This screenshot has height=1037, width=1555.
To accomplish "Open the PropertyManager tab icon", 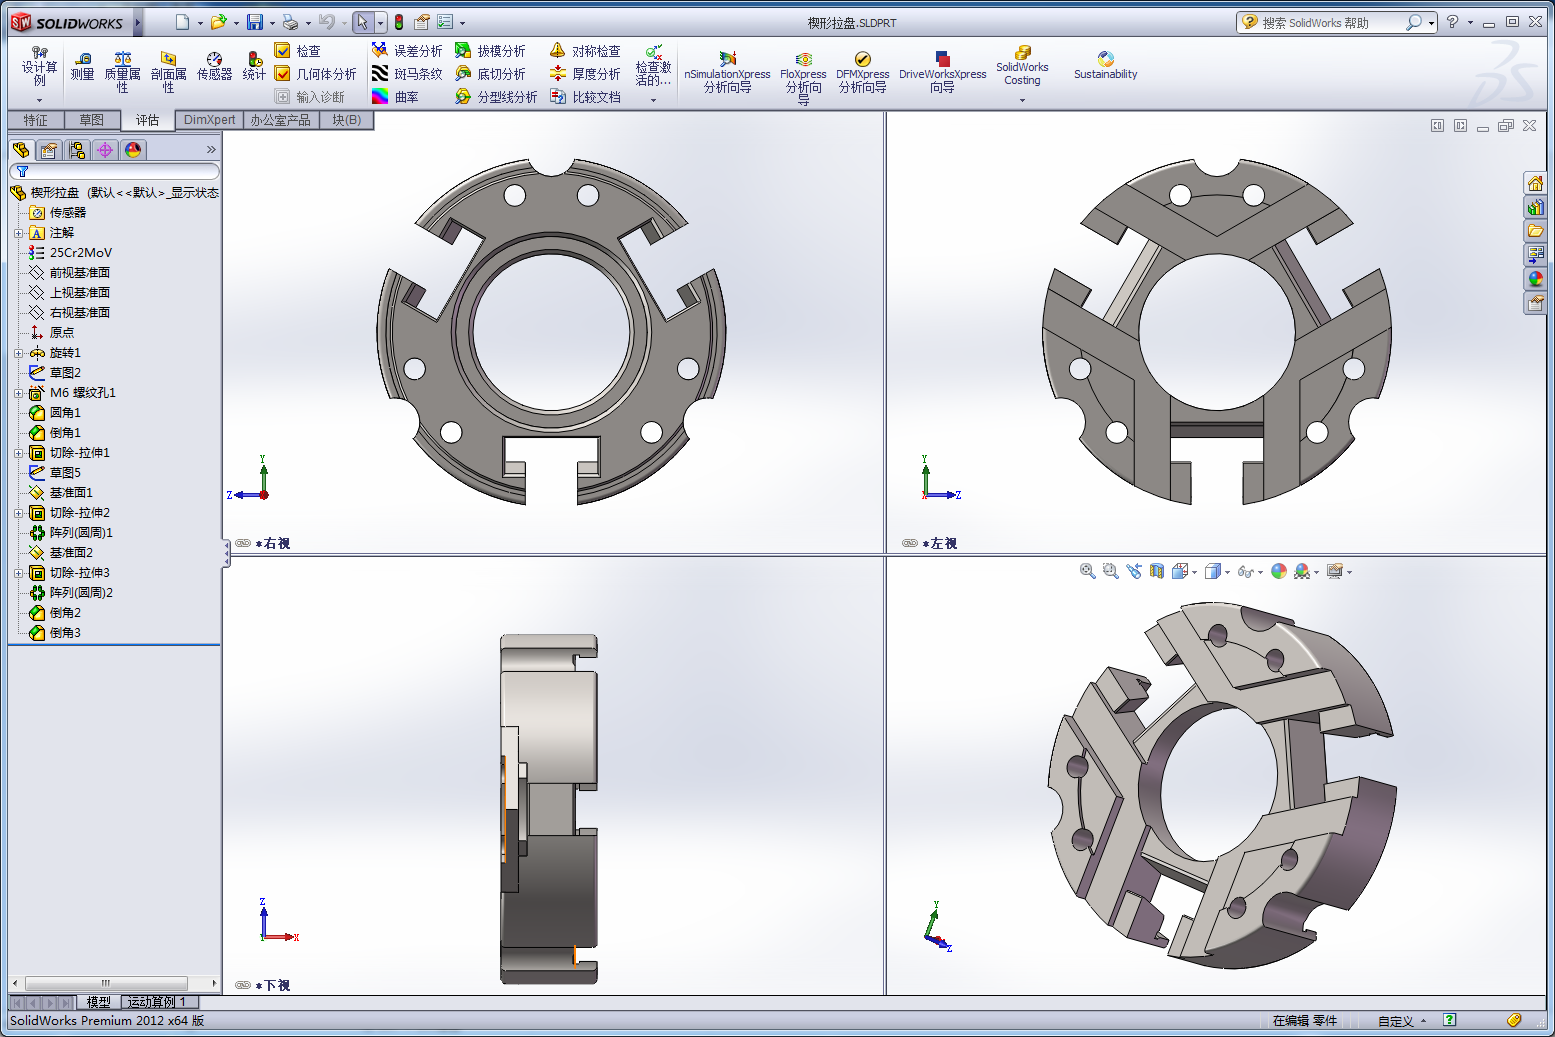I will tap(49, 150).
